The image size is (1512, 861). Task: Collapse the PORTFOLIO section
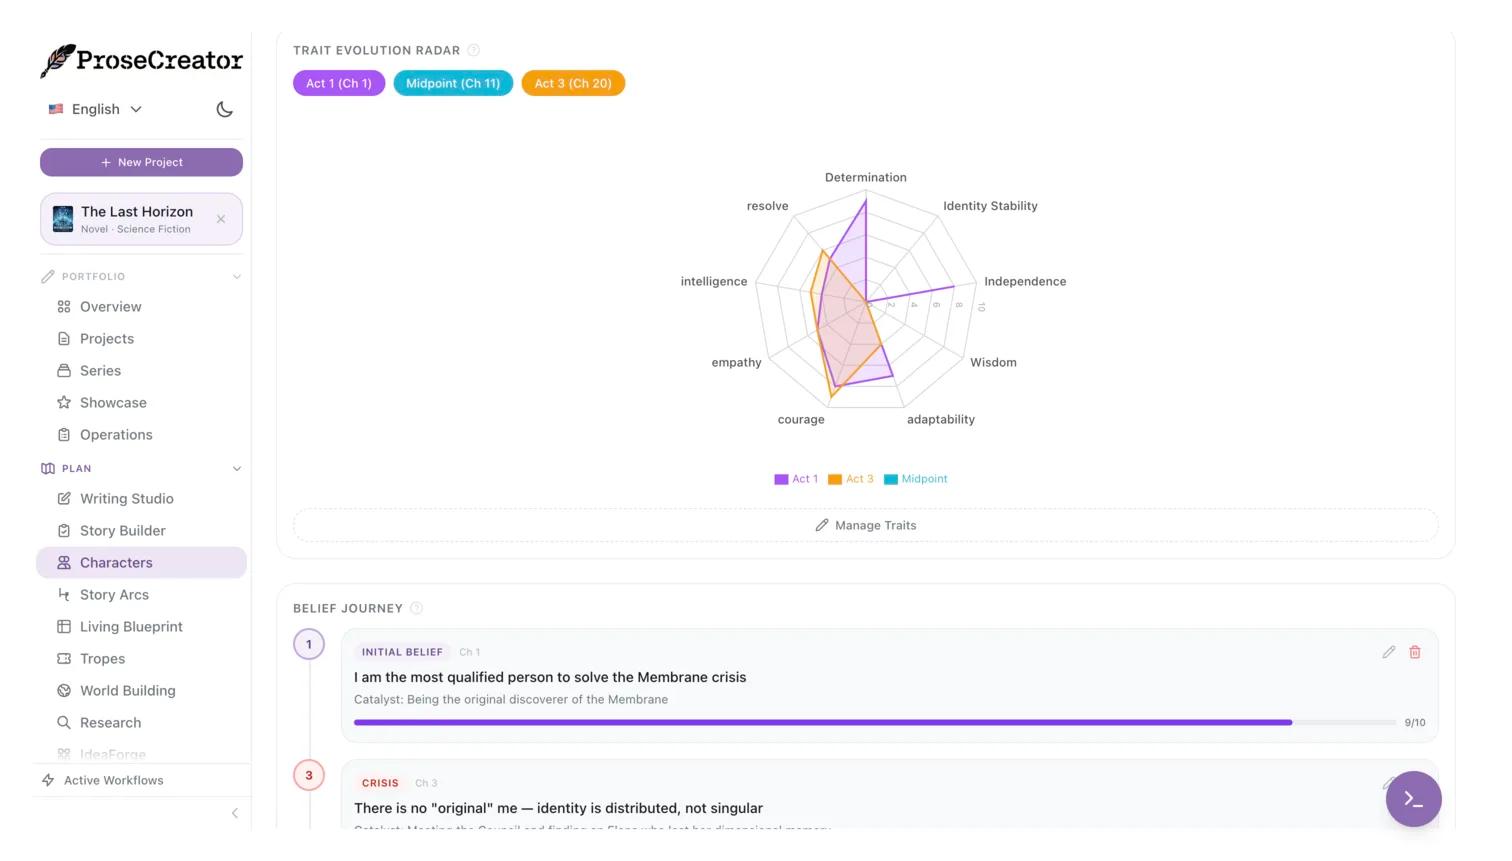pos(237,276)
